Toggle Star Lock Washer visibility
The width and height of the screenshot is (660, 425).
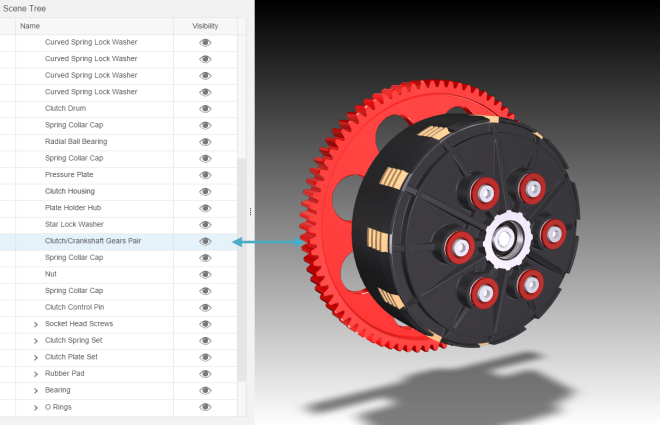[205, 225]
